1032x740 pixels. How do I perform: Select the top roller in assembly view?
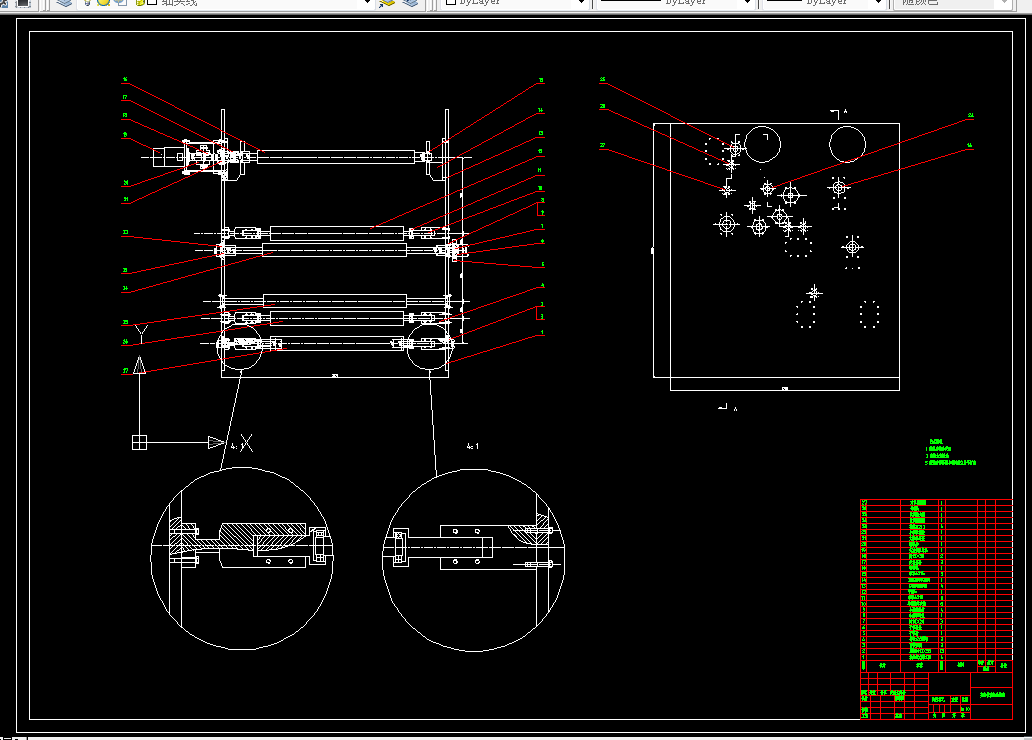click(x=336, y=157)
